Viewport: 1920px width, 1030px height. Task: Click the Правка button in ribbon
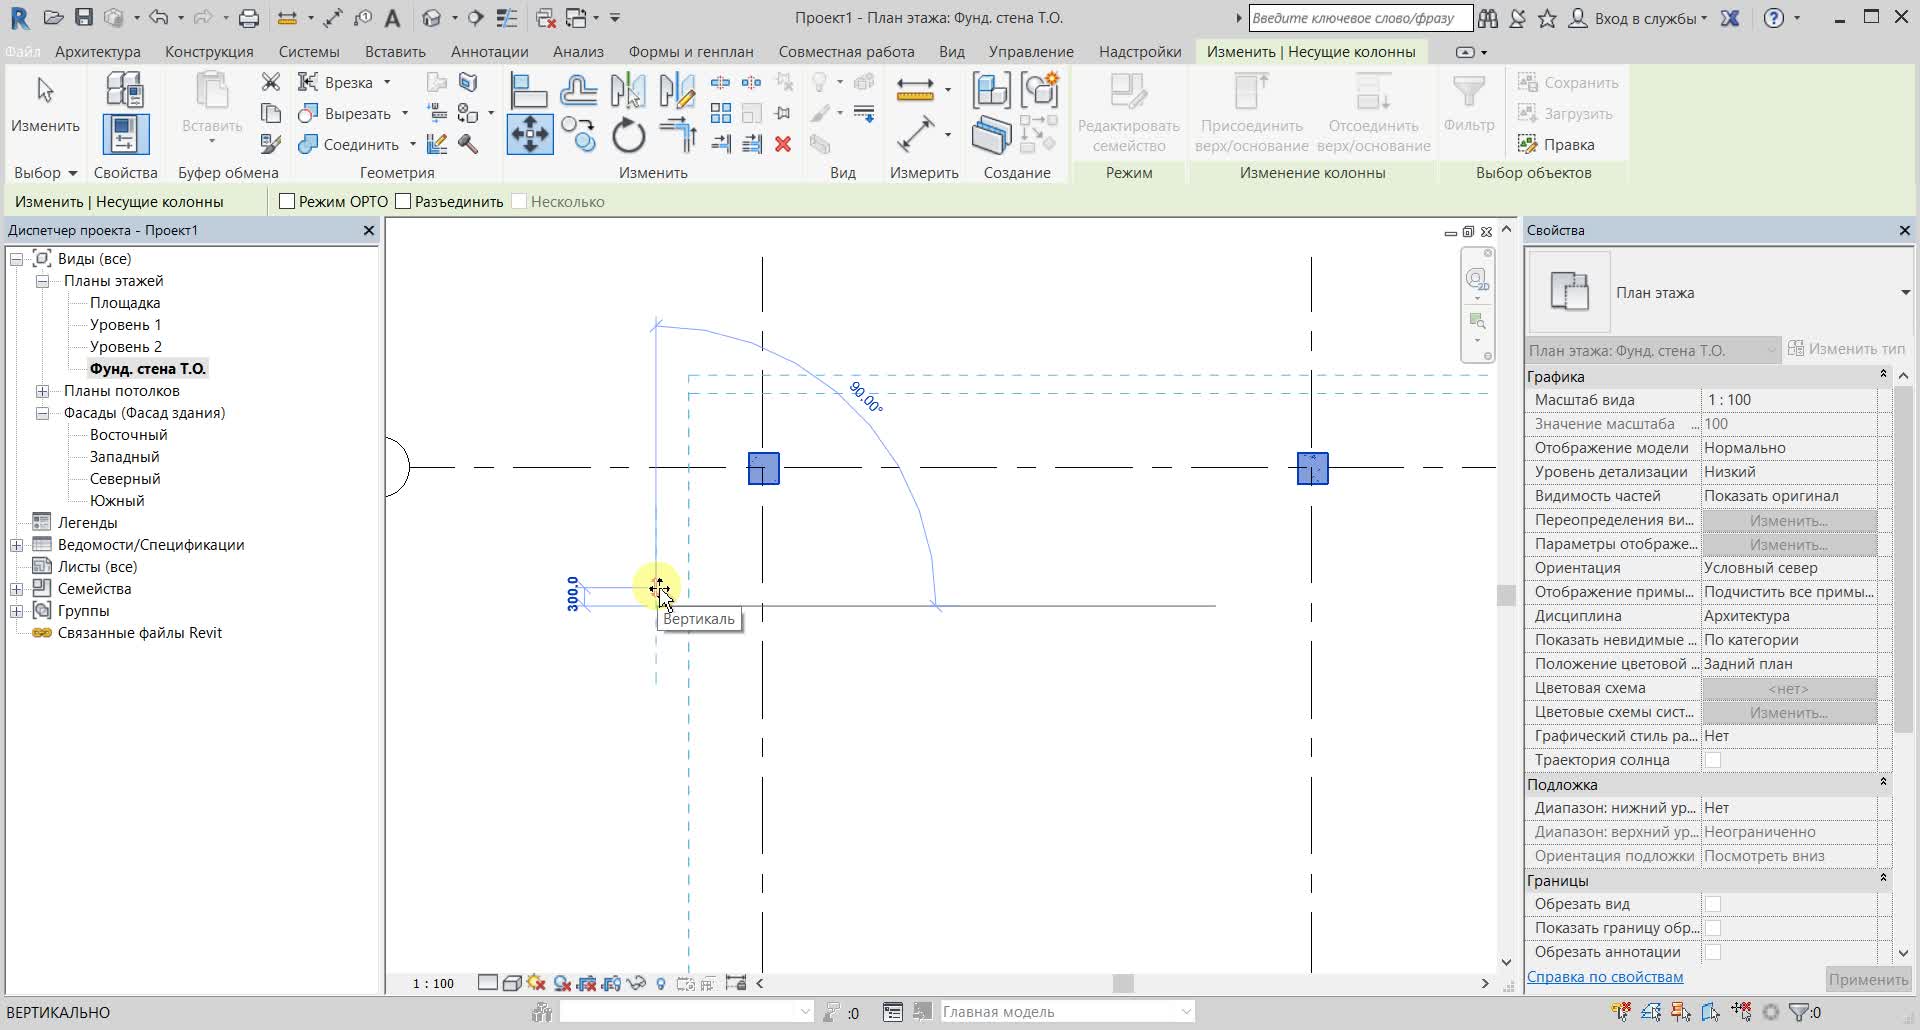[1557, 144]
